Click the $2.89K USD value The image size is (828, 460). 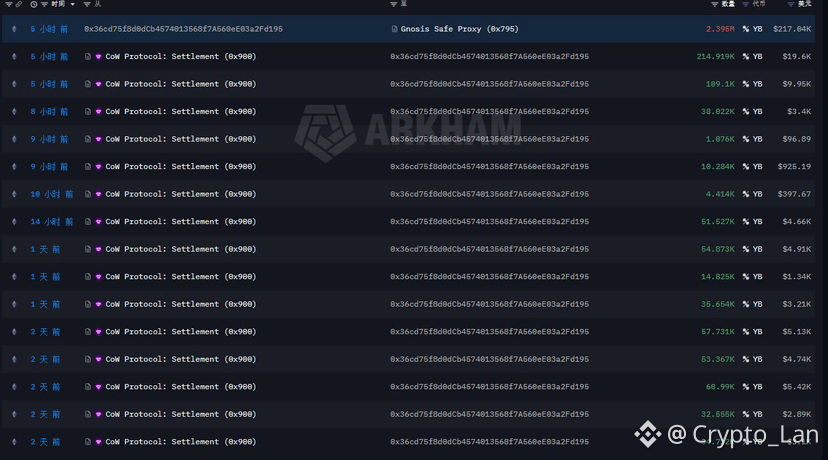pos(799,414)
